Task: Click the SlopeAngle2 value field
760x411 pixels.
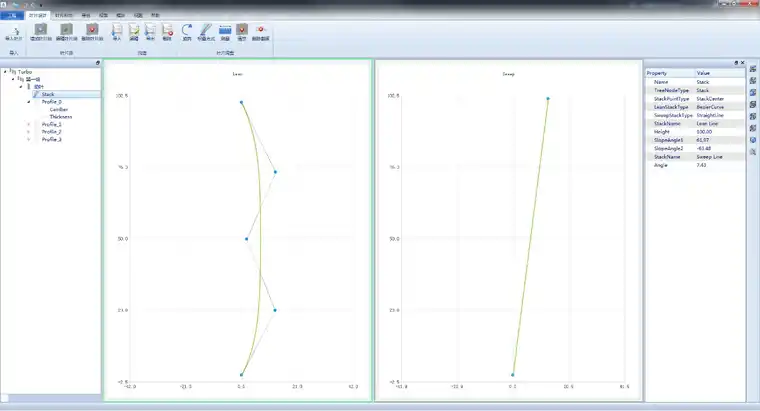Action: coord(720,148)
